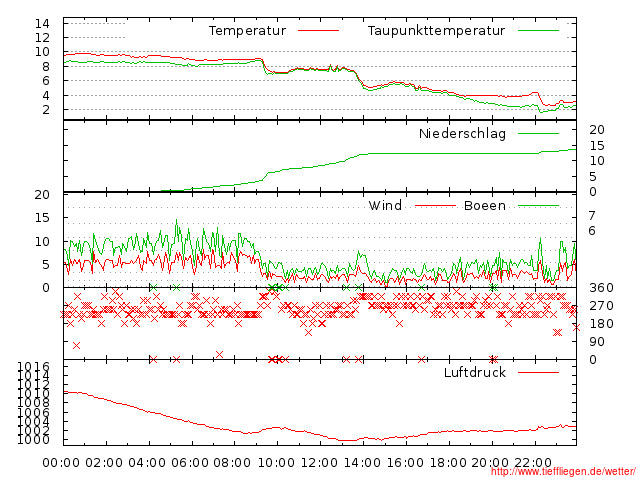Select the 90 wind direction axis value
The width and height of the screenshot is (640, 480).
coord(597,342)
